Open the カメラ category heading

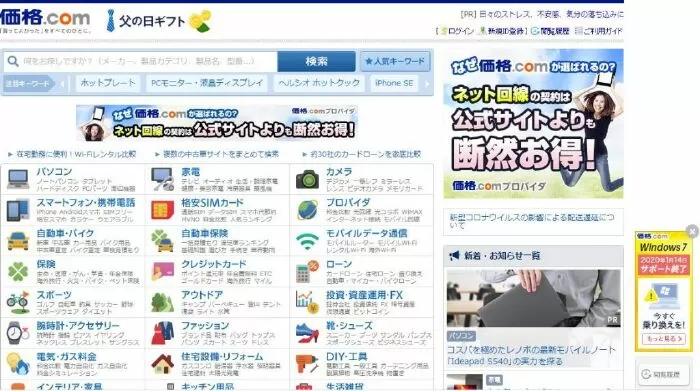click(339, 171)
